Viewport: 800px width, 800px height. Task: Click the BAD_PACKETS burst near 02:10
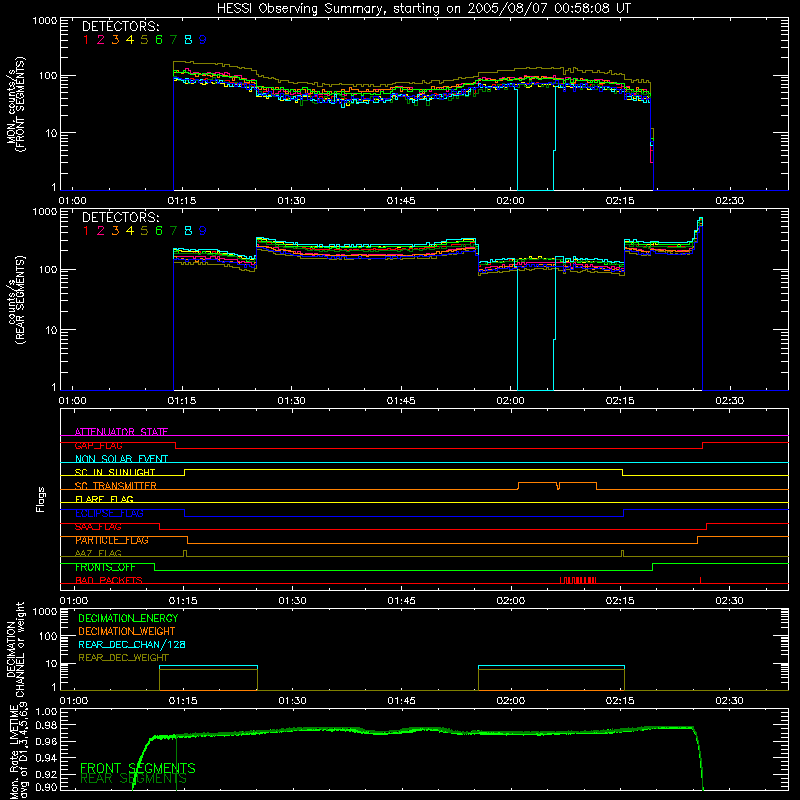(x=578, y=580)
